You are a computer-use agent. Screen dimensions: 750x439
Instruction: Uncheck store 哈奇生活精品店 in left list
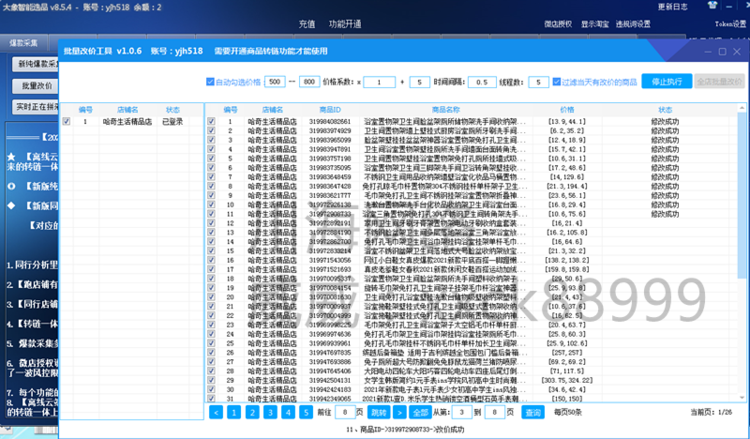pos(66,121)
